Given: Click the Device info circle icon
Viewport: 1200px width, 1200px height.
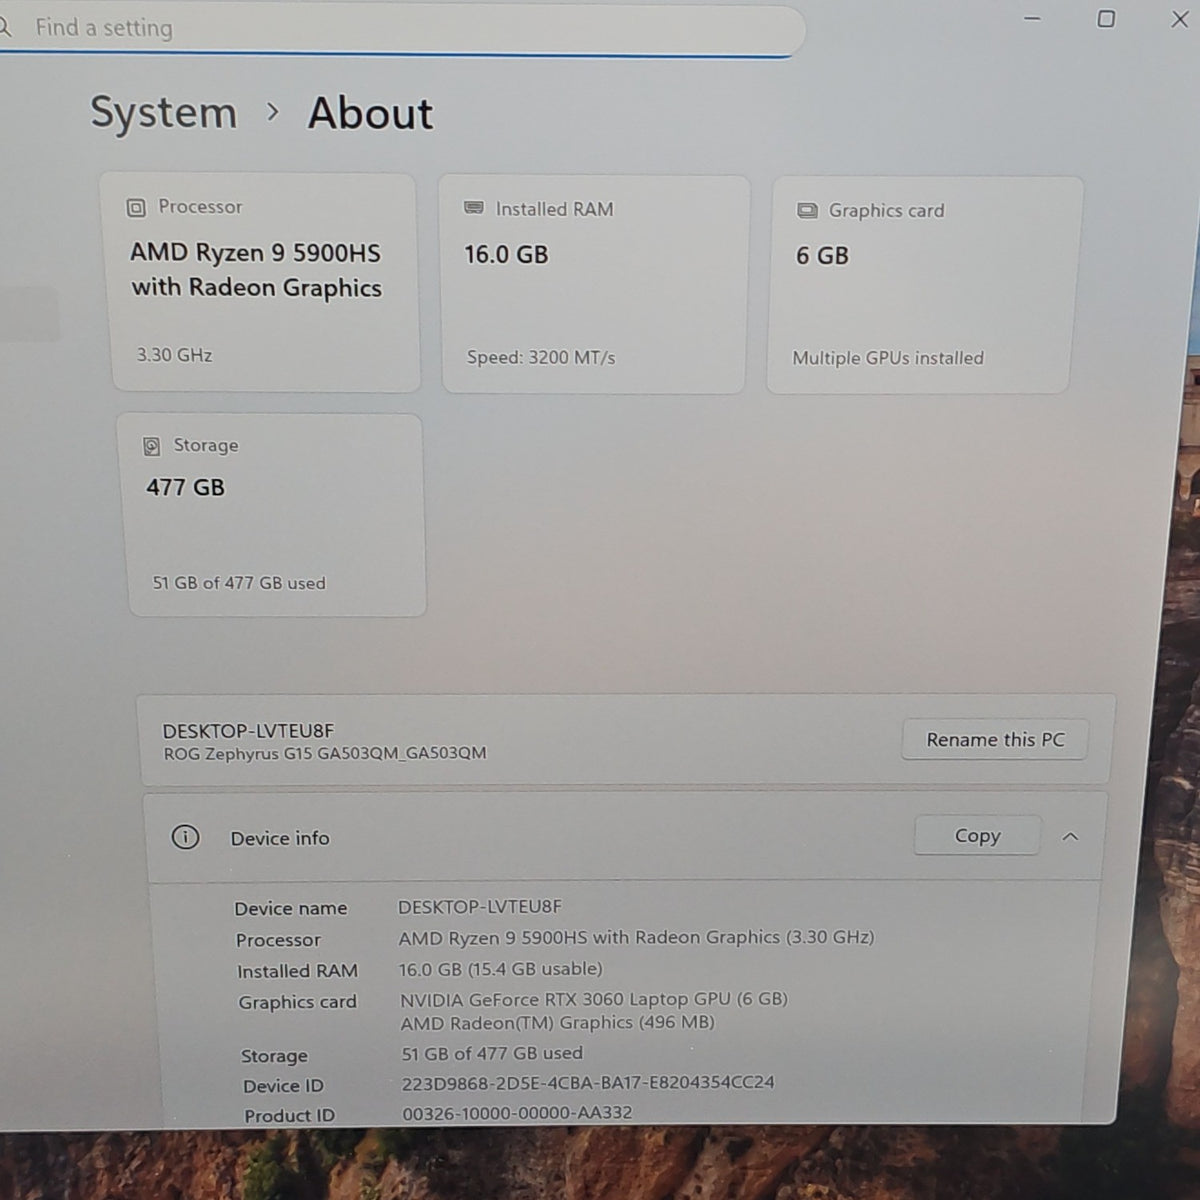Looking at the screenshot, I should (185, 837).
